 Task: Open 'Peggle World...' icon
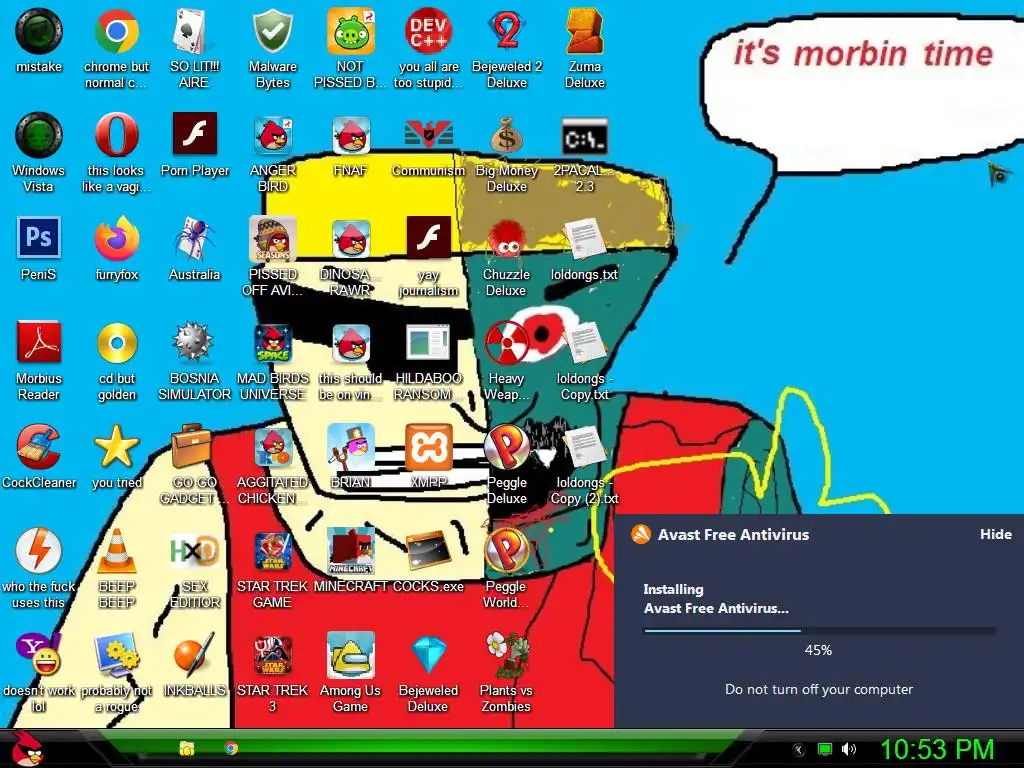[506, 551]
